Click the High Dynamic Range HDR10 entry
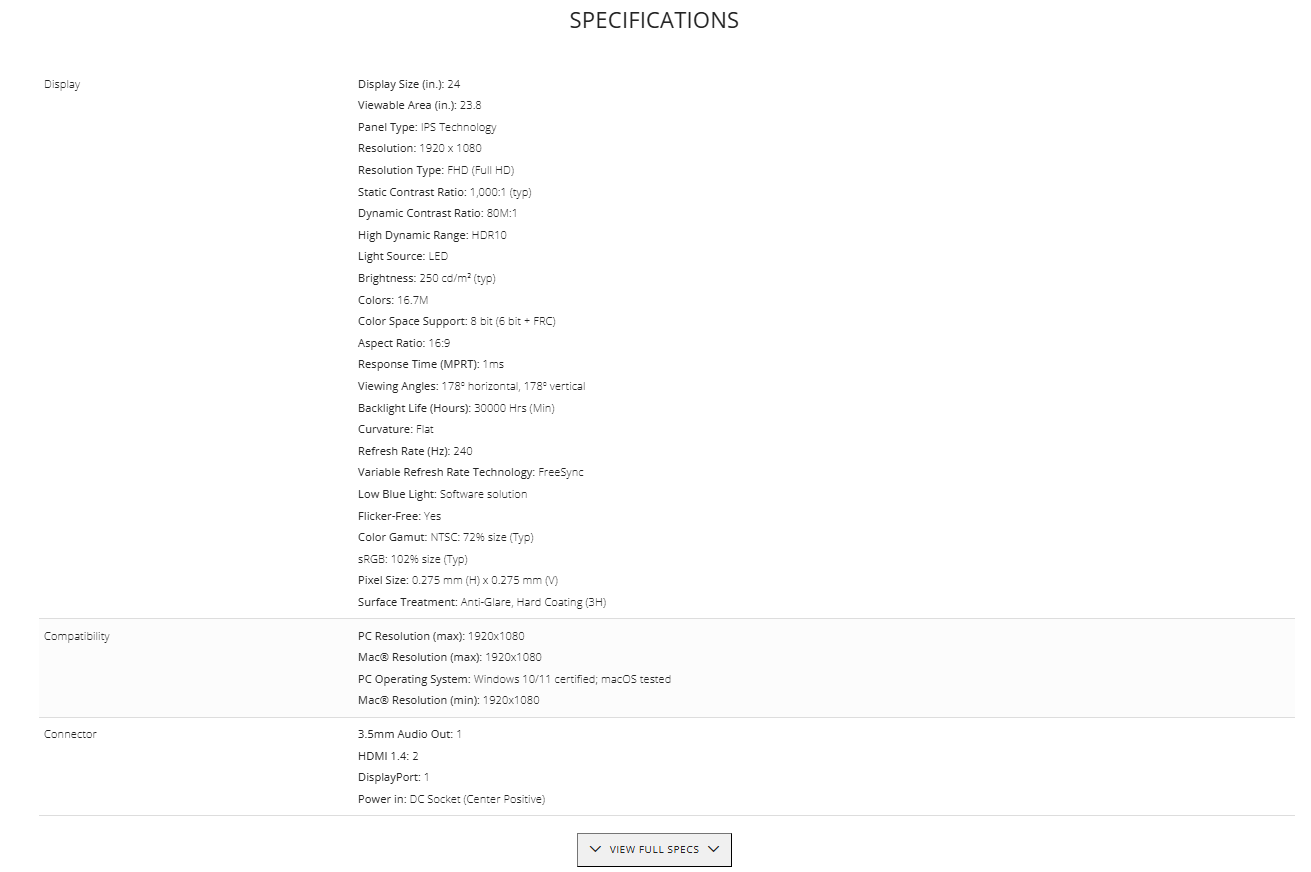The width and height of the screenshot is (1311, 872). (x=432, y=235)
